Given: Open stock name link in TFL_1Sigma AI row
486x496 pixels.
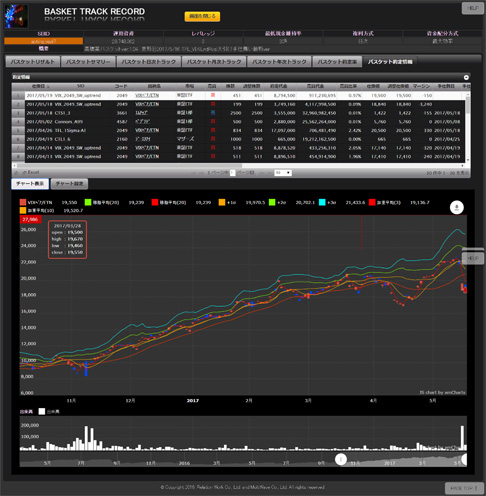Looking at the screenshot, I should click(147, 130).
